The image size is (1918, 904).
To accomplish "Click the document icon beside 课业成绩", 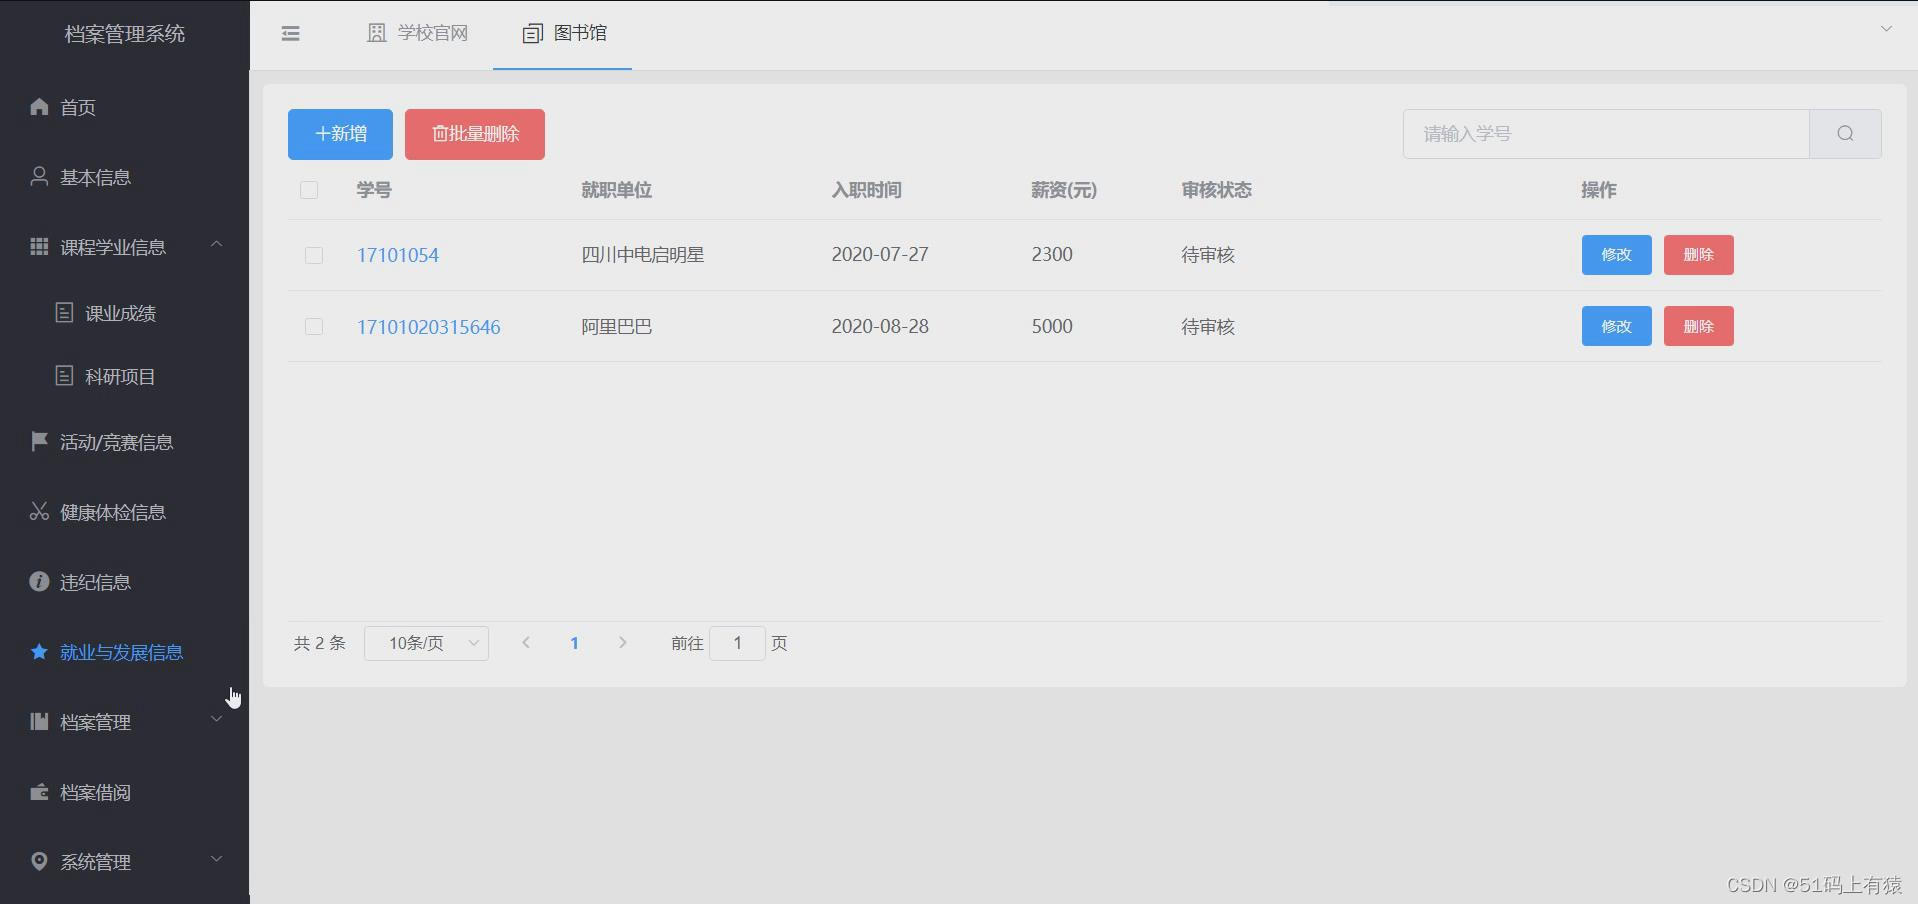I will pos(64,312).
